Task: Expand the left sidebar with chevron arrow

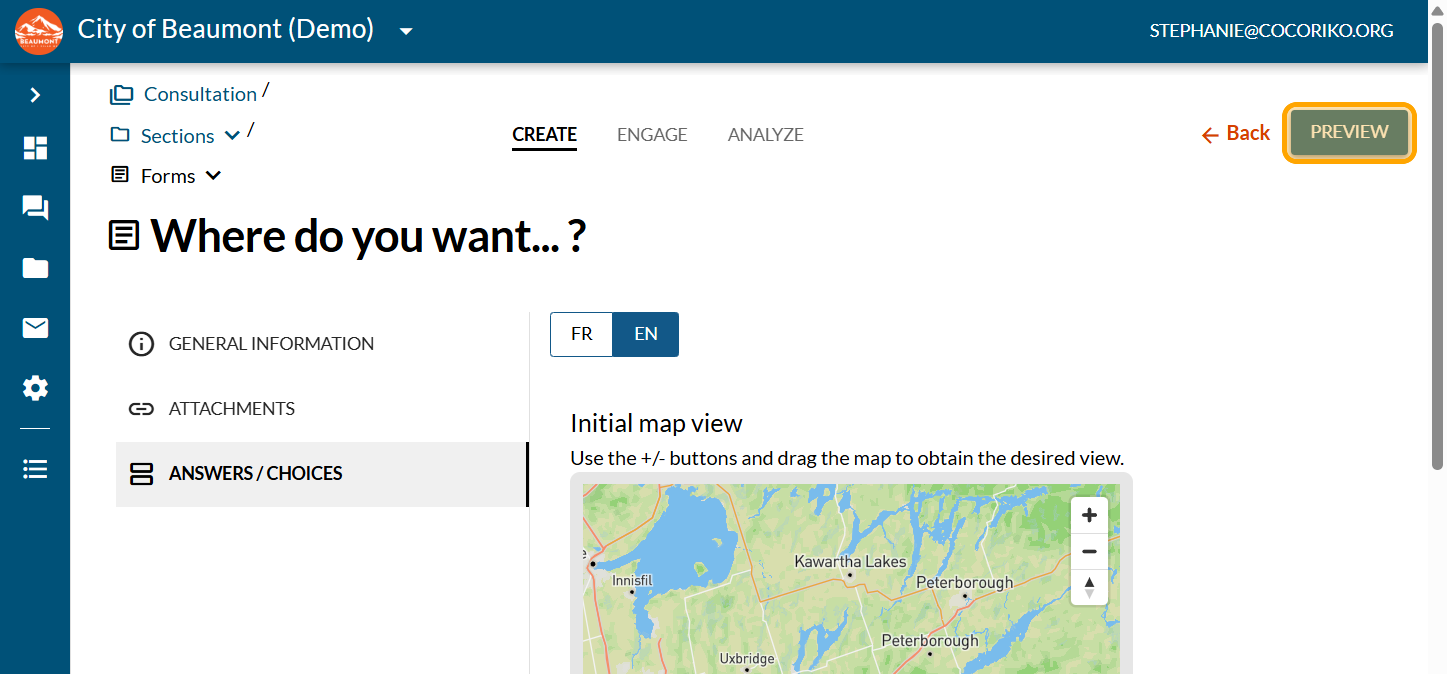Action: (x=35, y=95)
